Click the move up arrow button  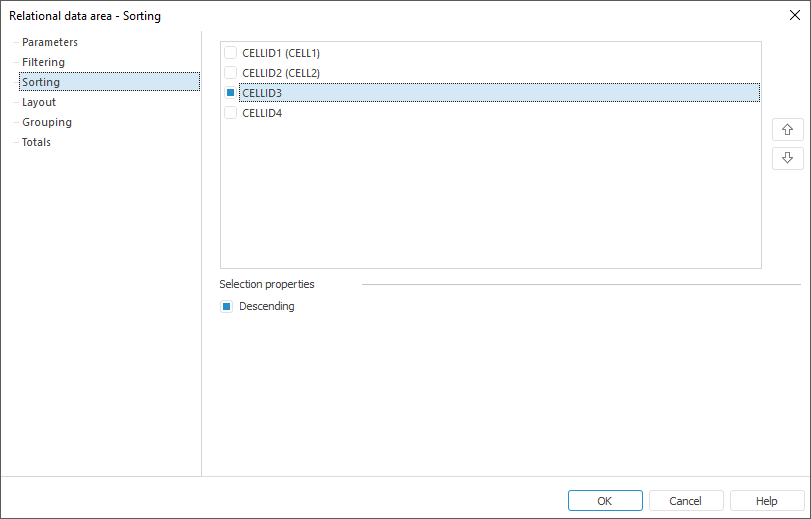click(787, 130)
